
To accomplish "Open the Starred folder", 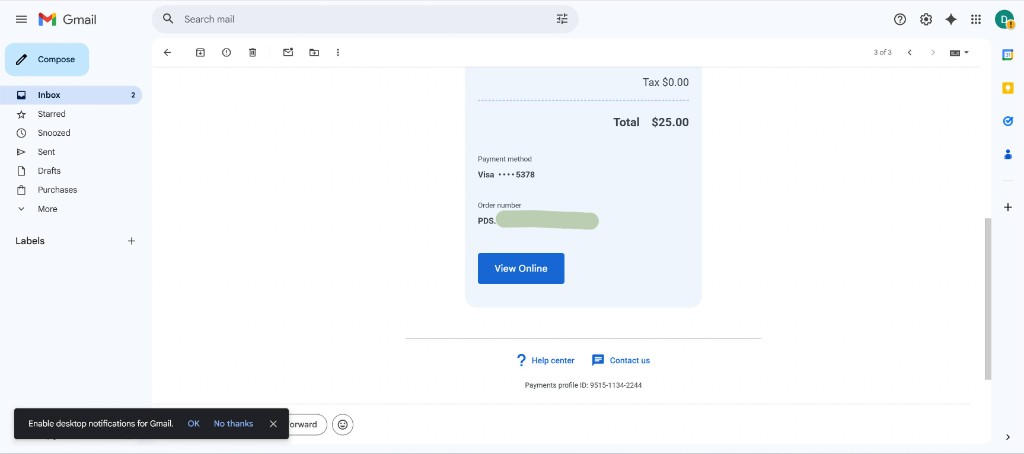I will (x=51, y=114).
